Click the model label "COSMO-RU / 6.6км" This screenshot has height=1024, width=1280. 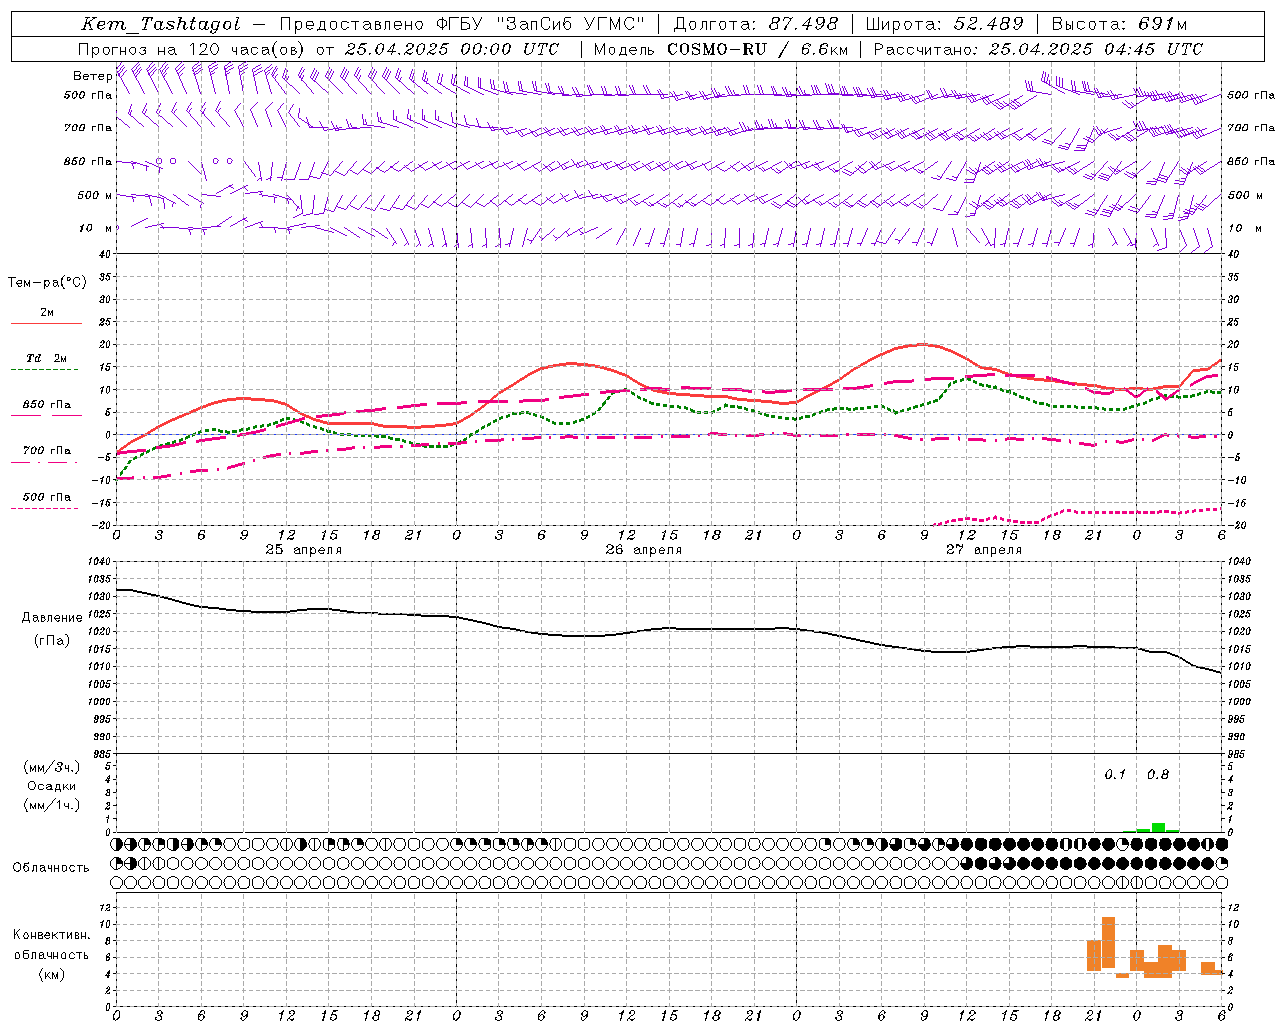(x=758, y=49)
